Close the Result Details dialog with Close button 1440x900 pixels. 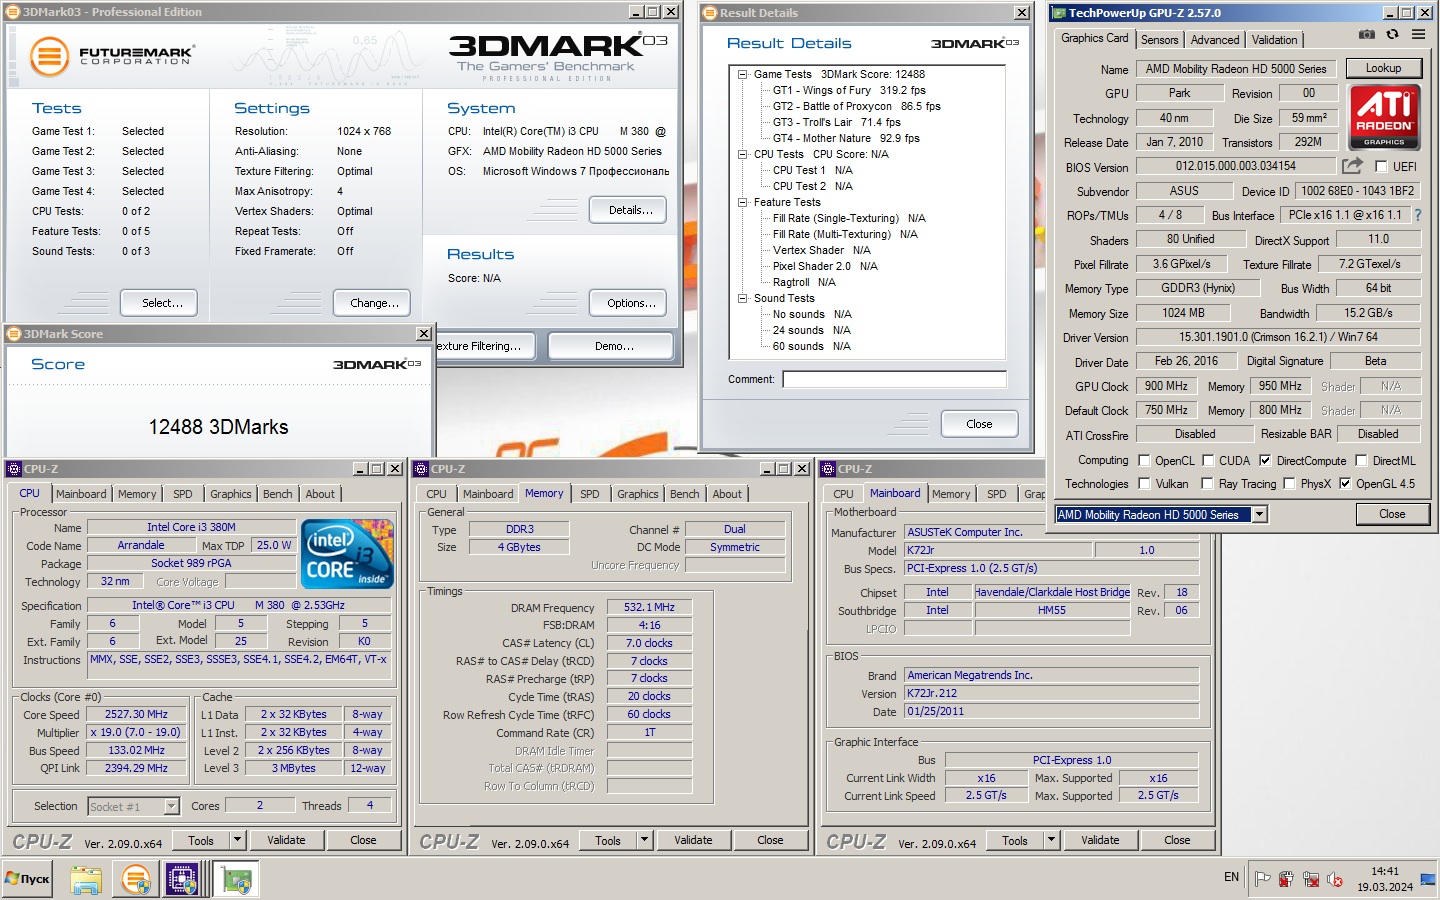(x=979, y=424)
